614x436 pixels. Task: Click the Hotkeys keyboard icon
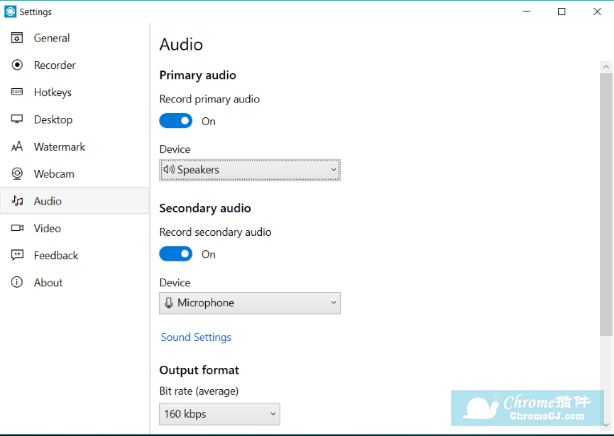tap(16, 92)
